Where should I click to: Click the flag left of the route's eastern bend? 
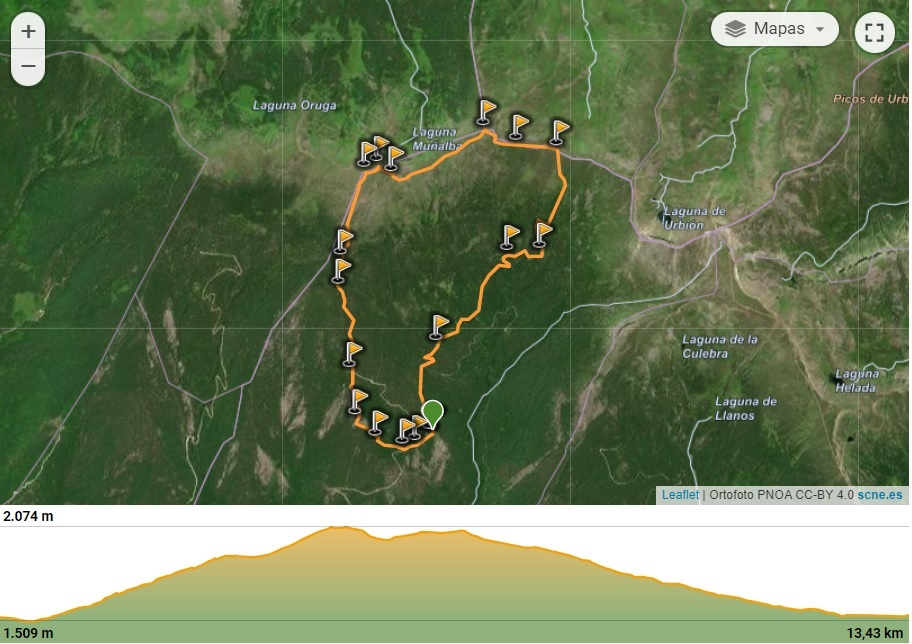click(510, 237)
